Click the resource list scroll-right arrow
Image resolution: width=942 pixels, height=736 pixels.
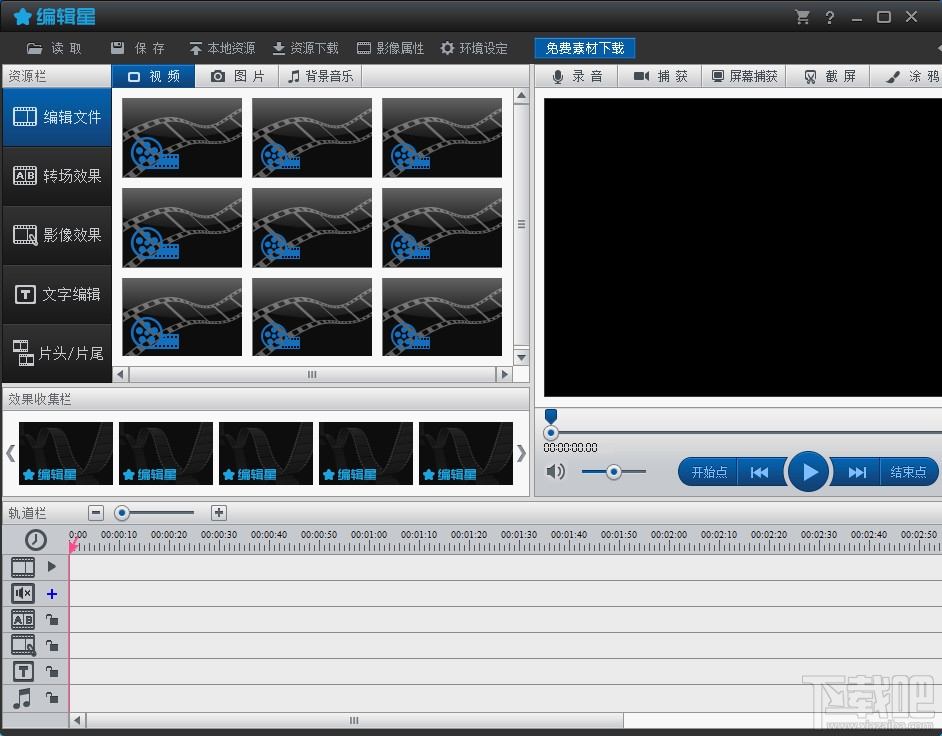(504, 374)
